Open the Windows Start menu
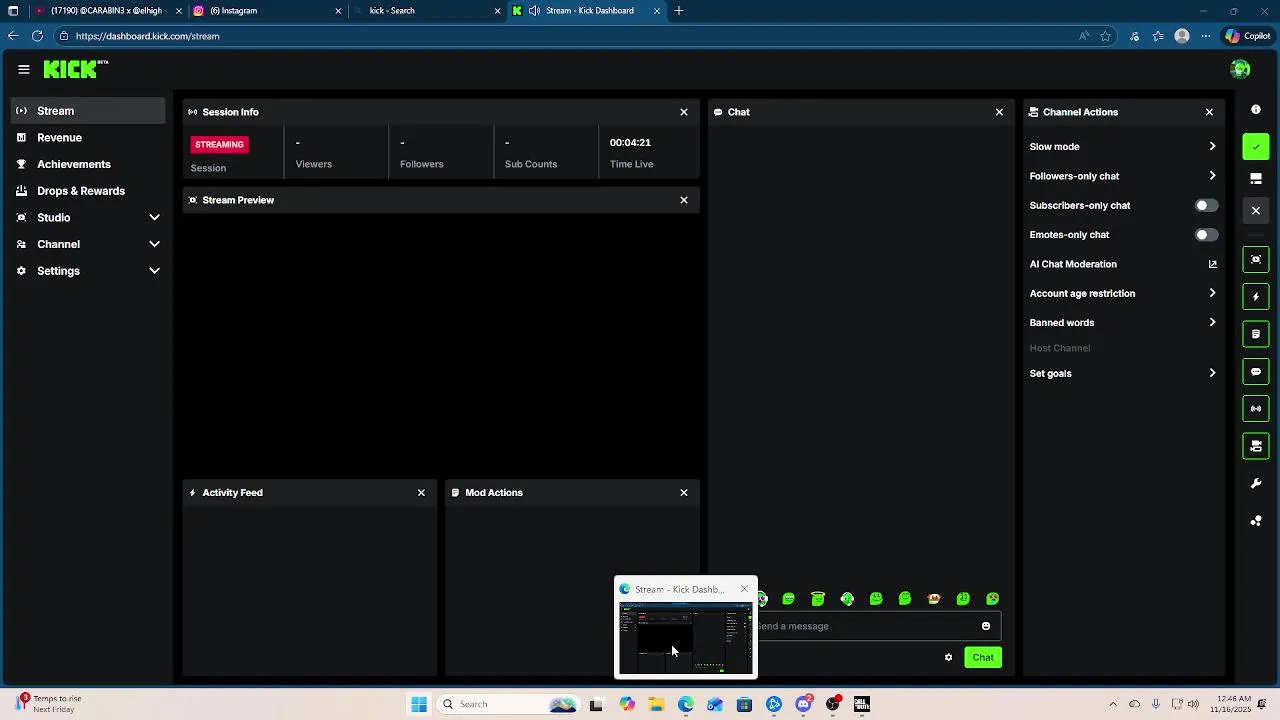Screen dimensions: 1280x720 (x=419, y=704)
